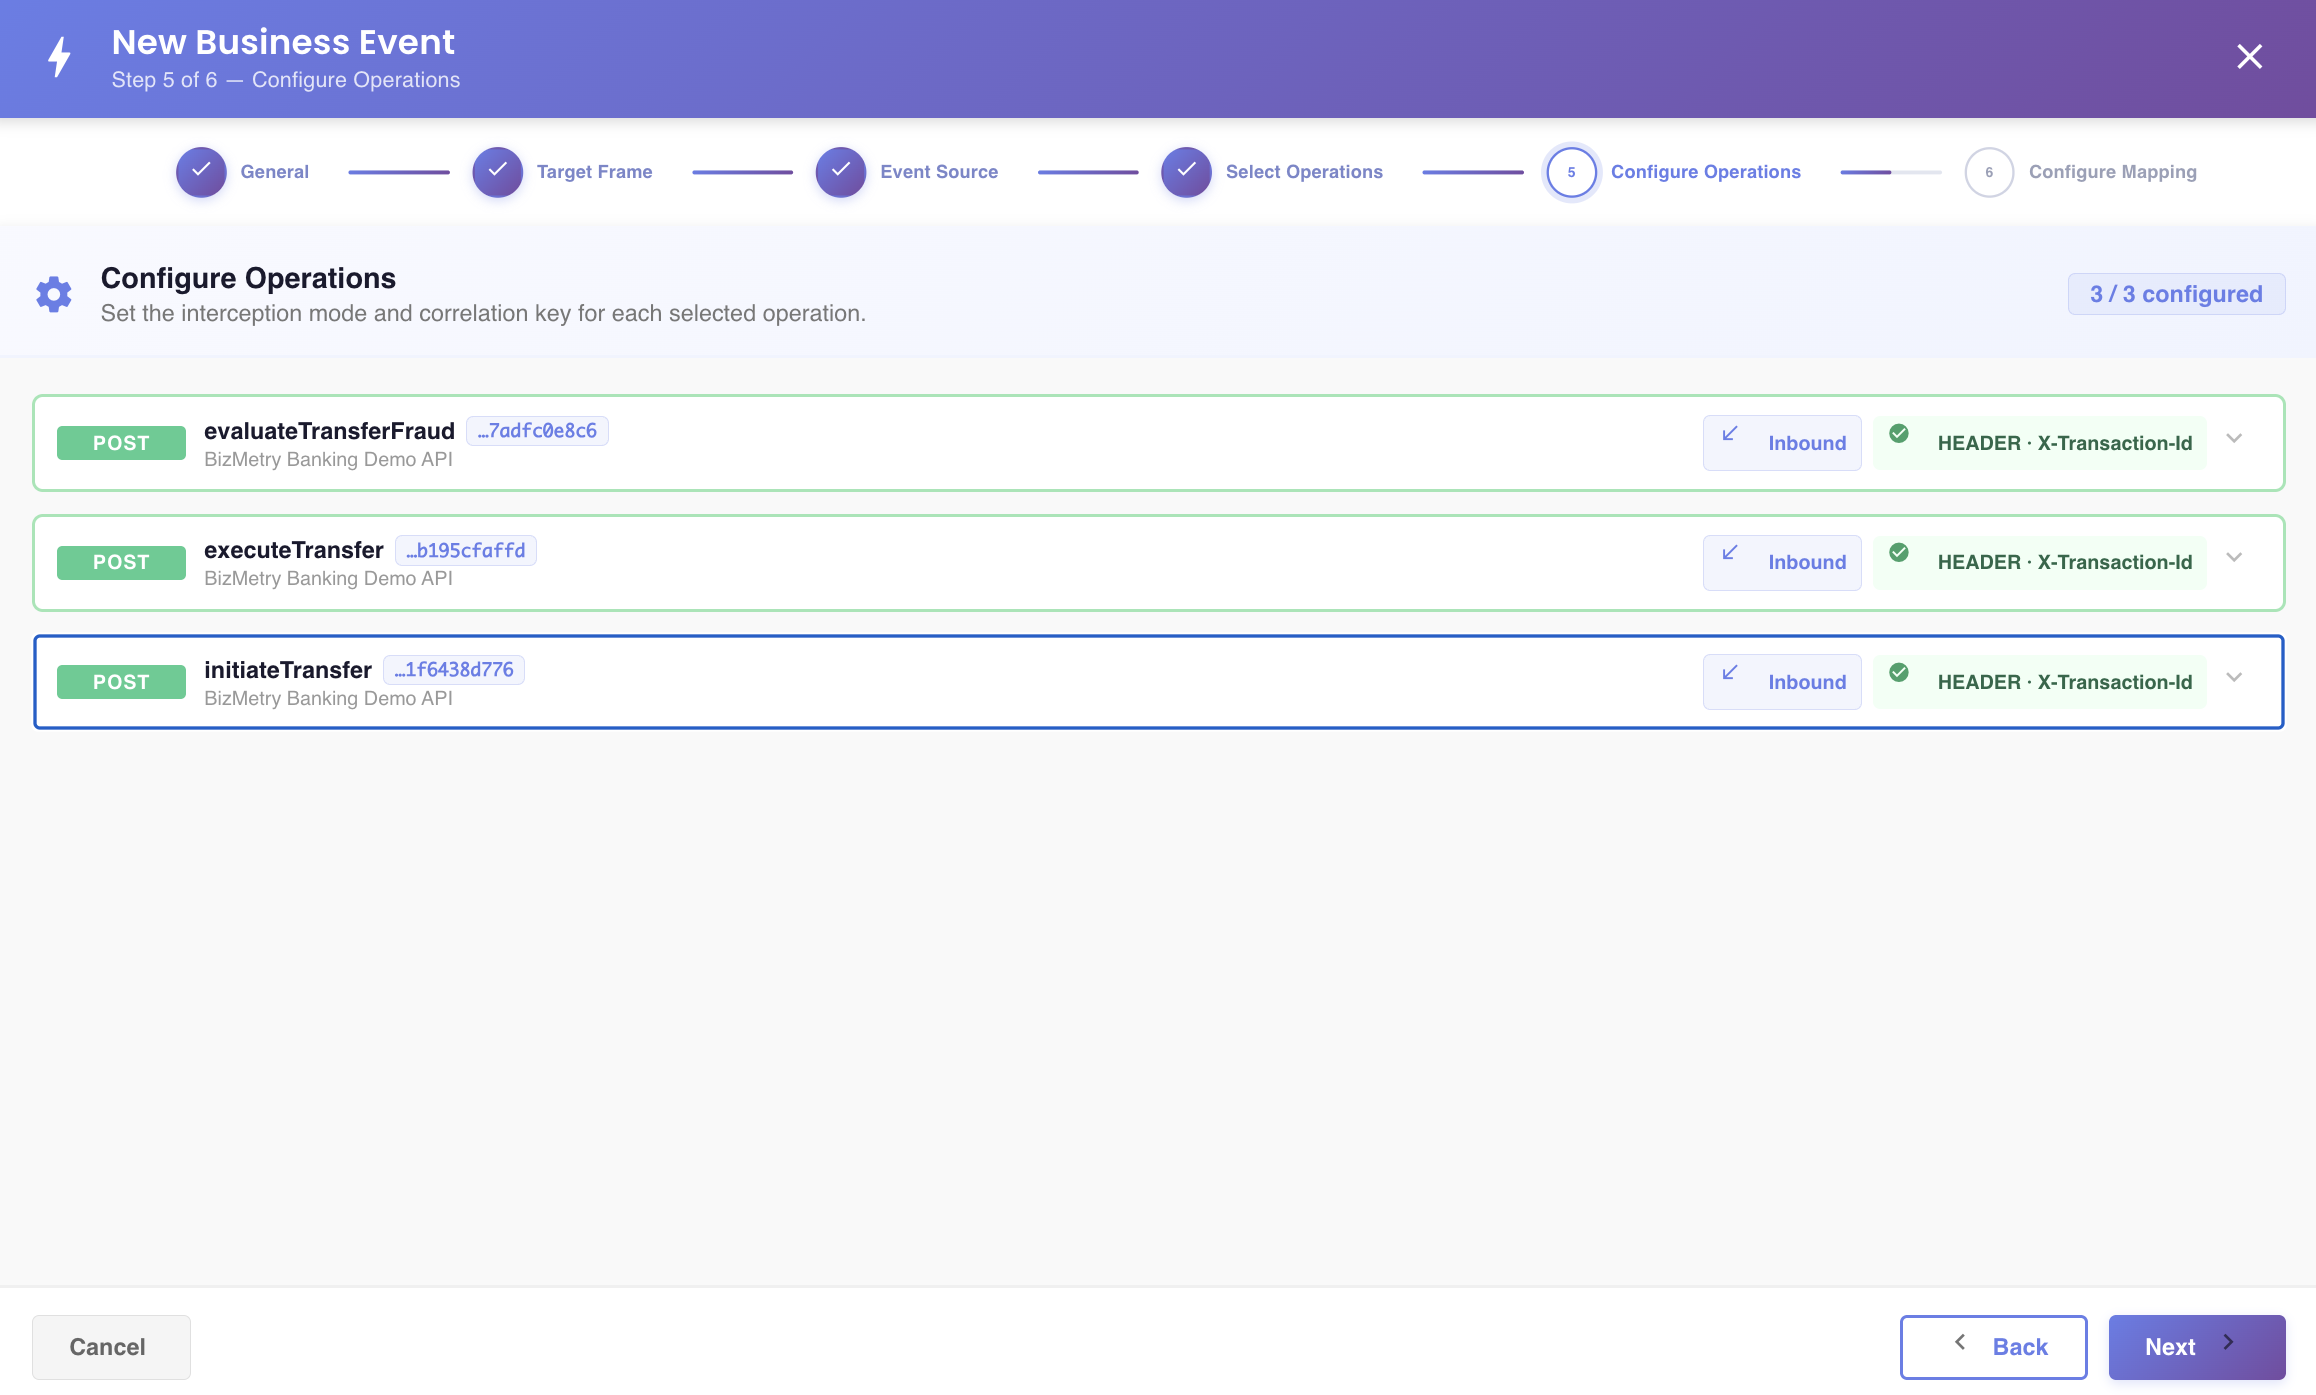Click the lightning bolt event icon
The height and width of the screenshot is (1395, 2316).
coord(60,57)
